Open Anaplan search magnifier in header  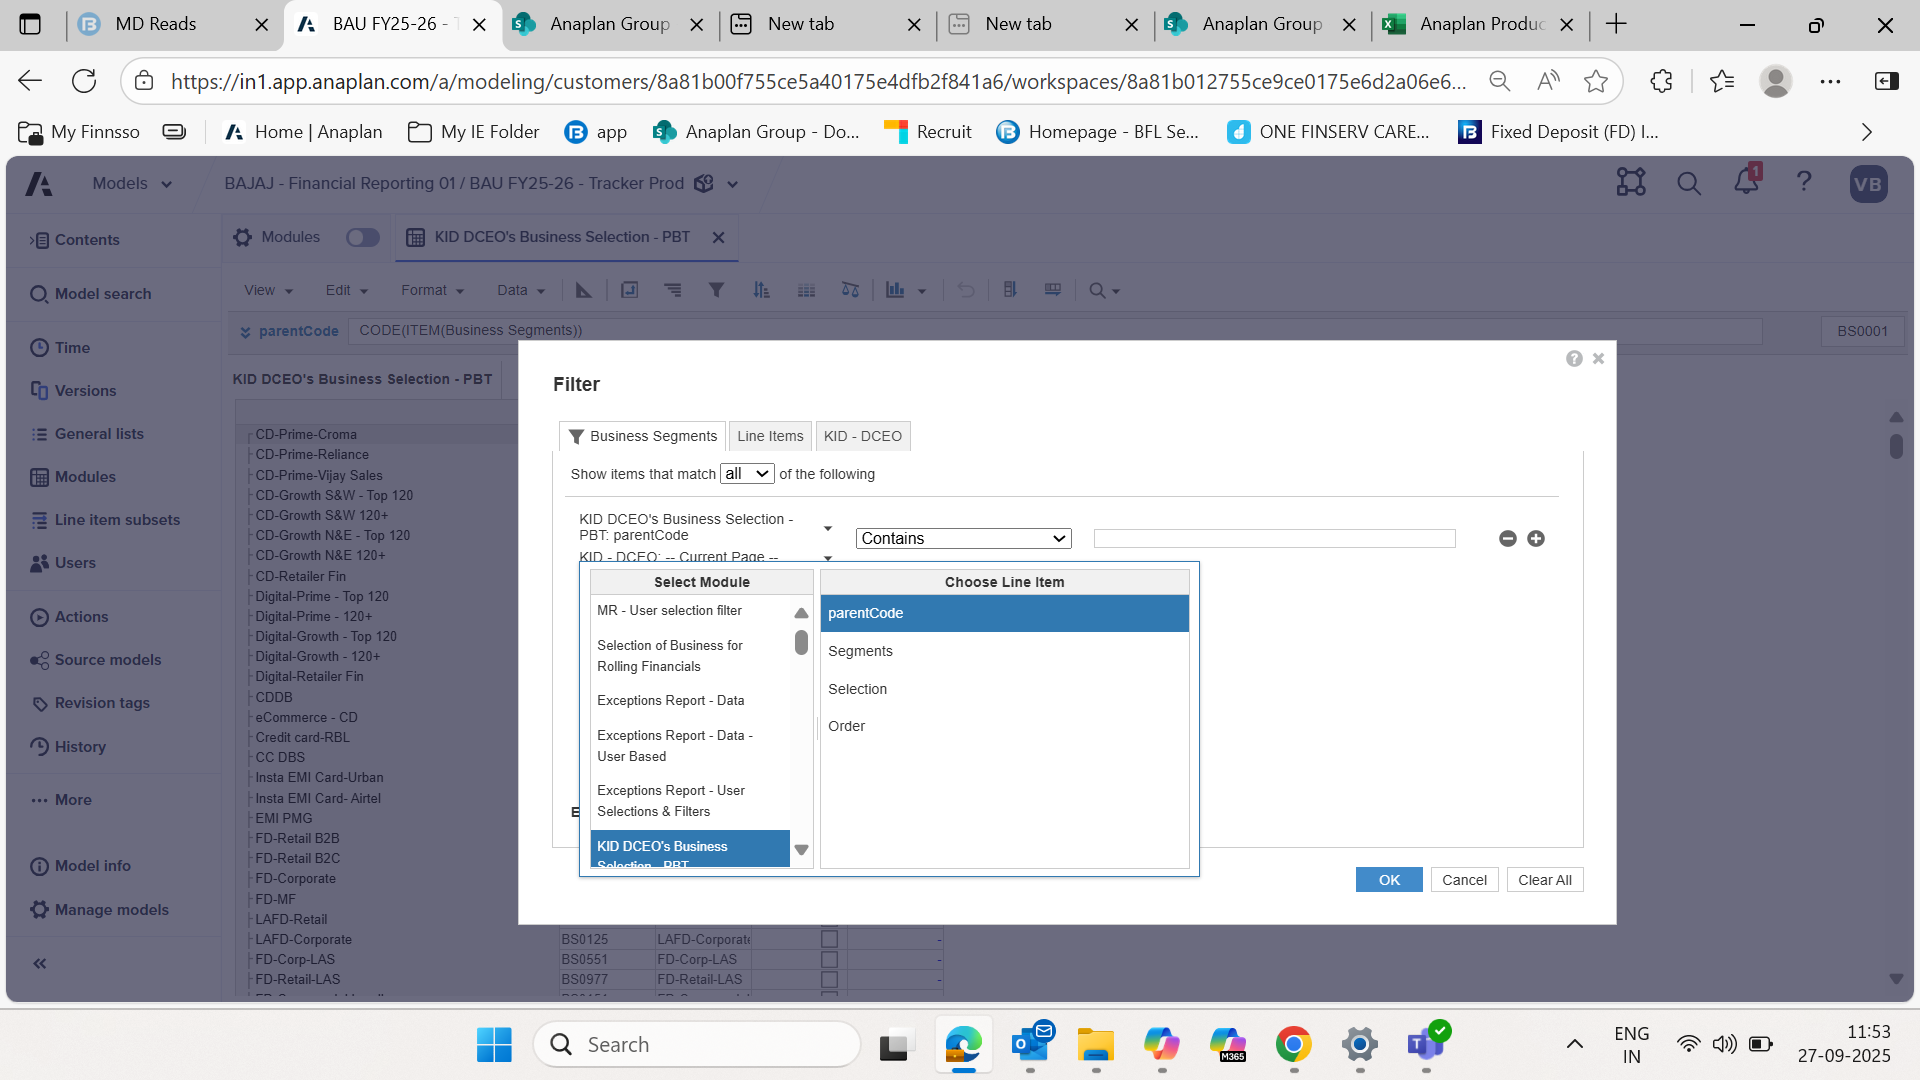coord(1689,183)
